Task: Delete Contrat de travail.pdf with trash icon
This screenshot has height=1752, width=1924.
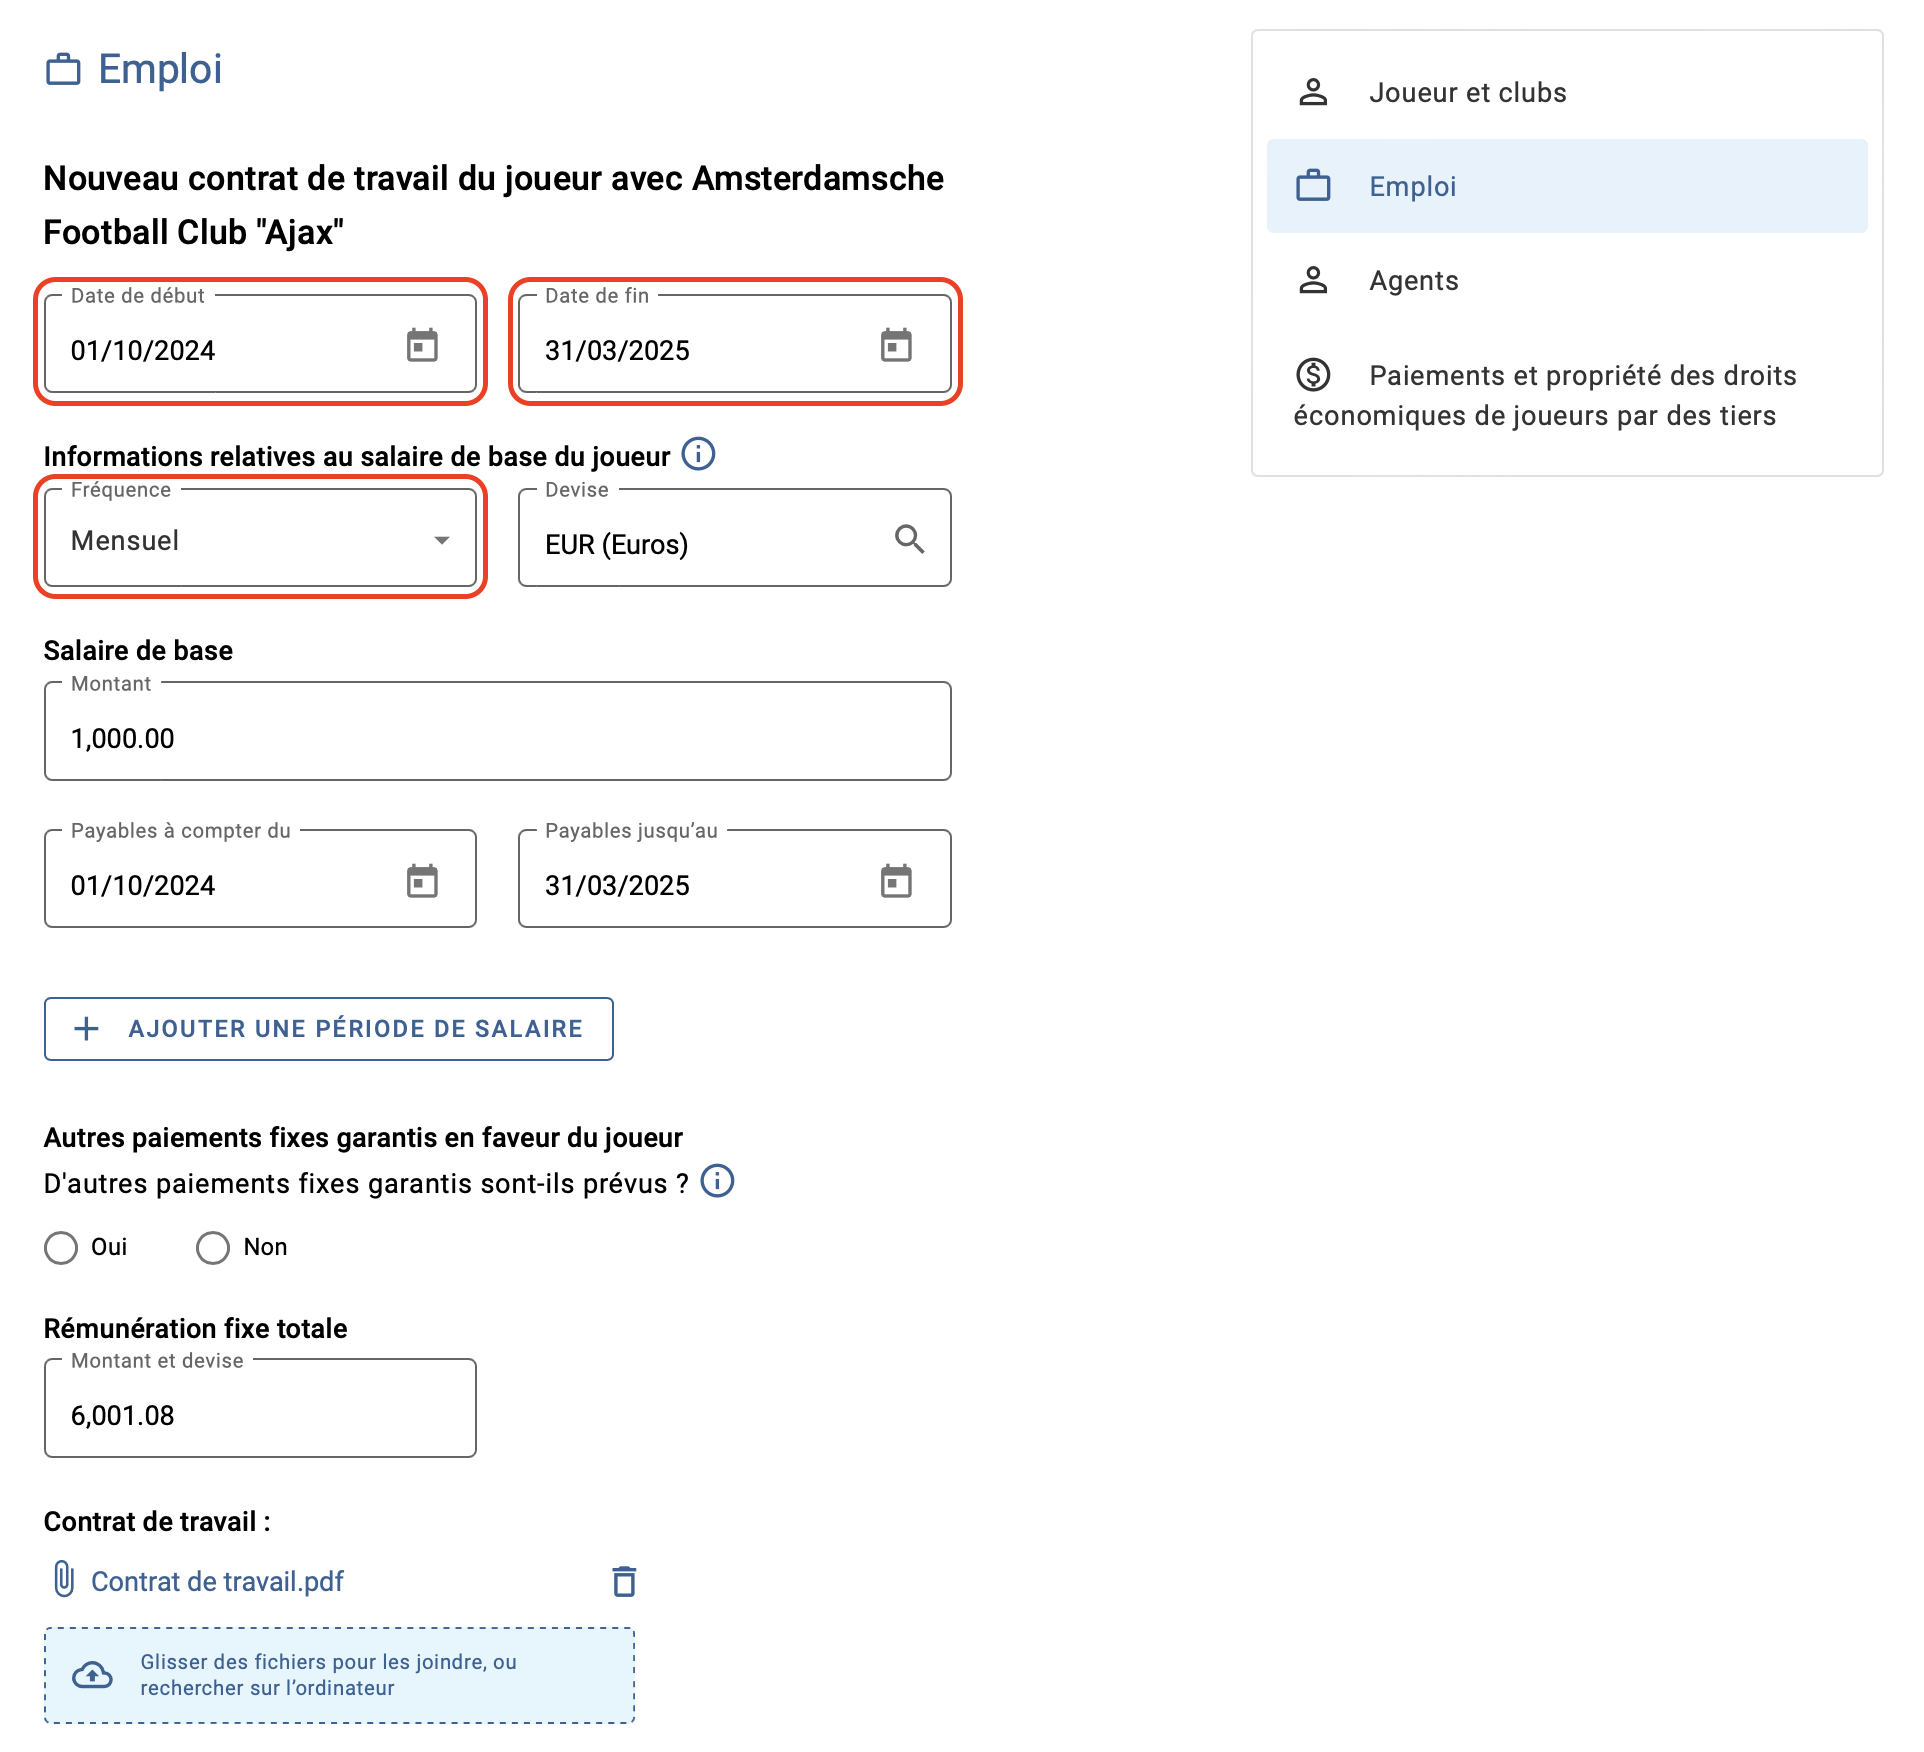Action: pos(624,1581)
